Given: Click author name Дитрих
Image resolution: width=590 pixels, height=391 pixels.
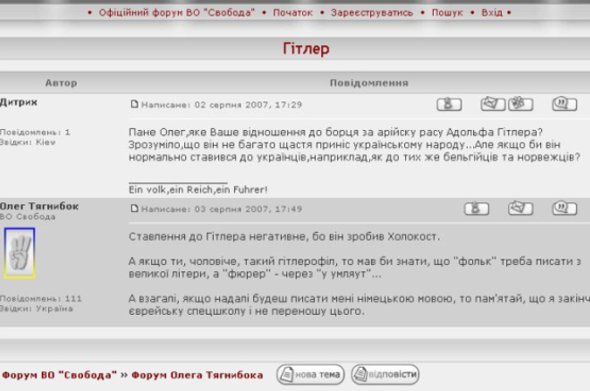Looking at the screenshot, I should tap(18, 102).
